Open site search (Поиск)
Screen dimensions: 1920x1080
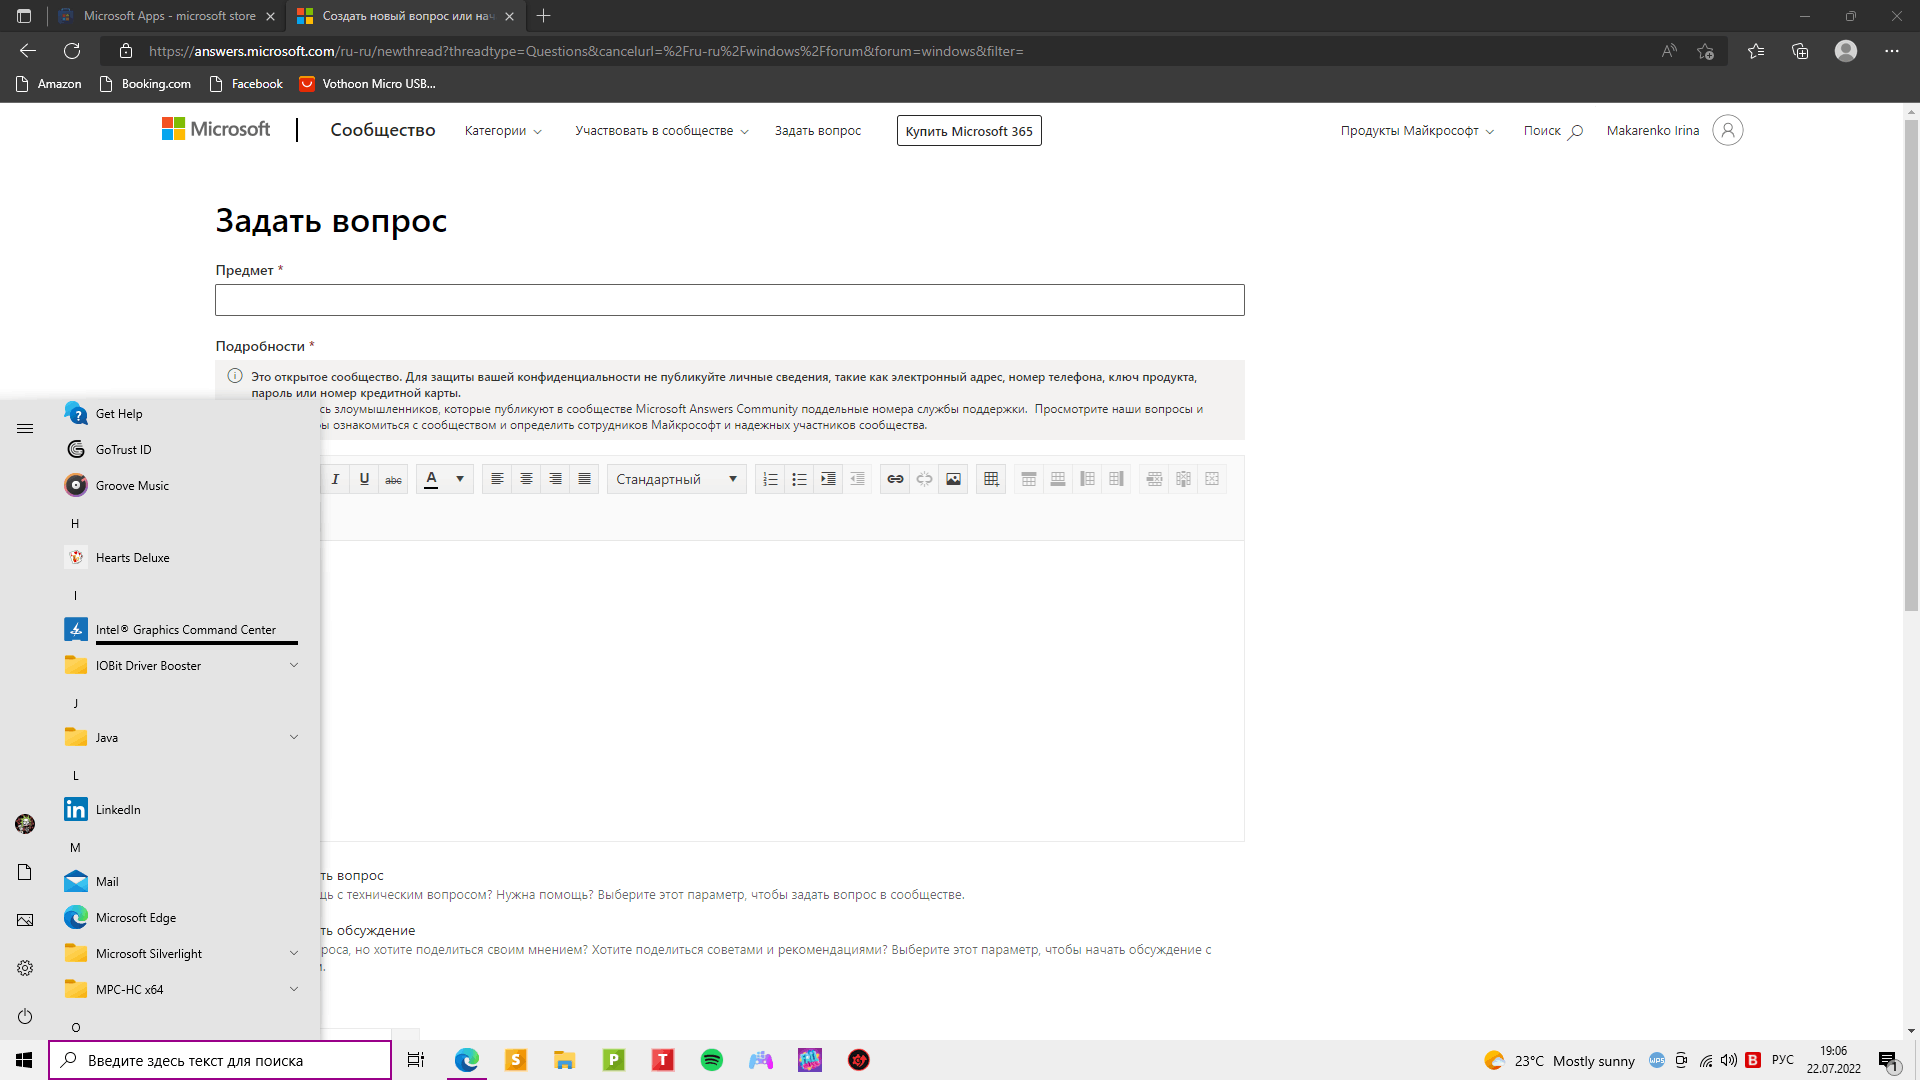[x=1553, y=131]
